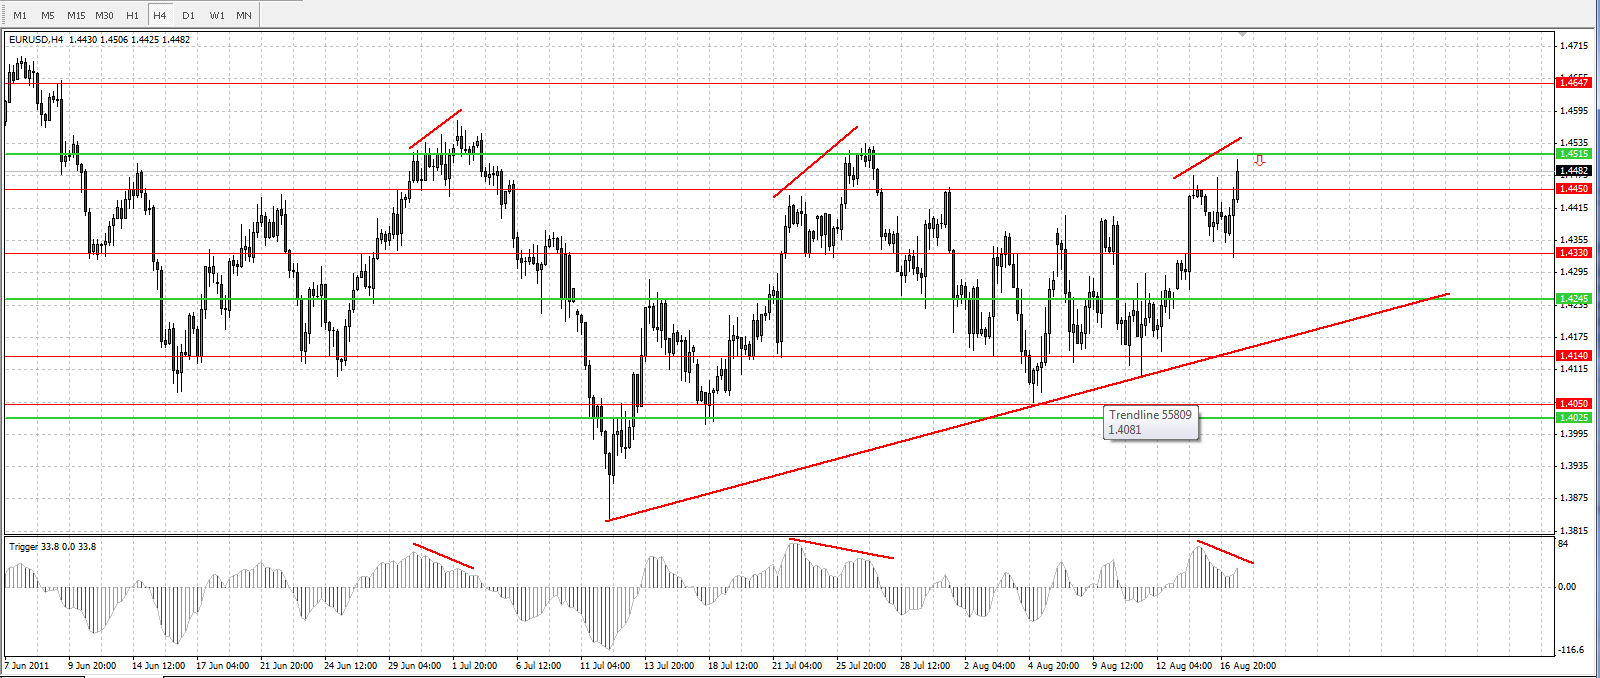Click the 1.3815 price scale value
The width and height of the screenshot is (1600, 678).
click(1574, 531)
